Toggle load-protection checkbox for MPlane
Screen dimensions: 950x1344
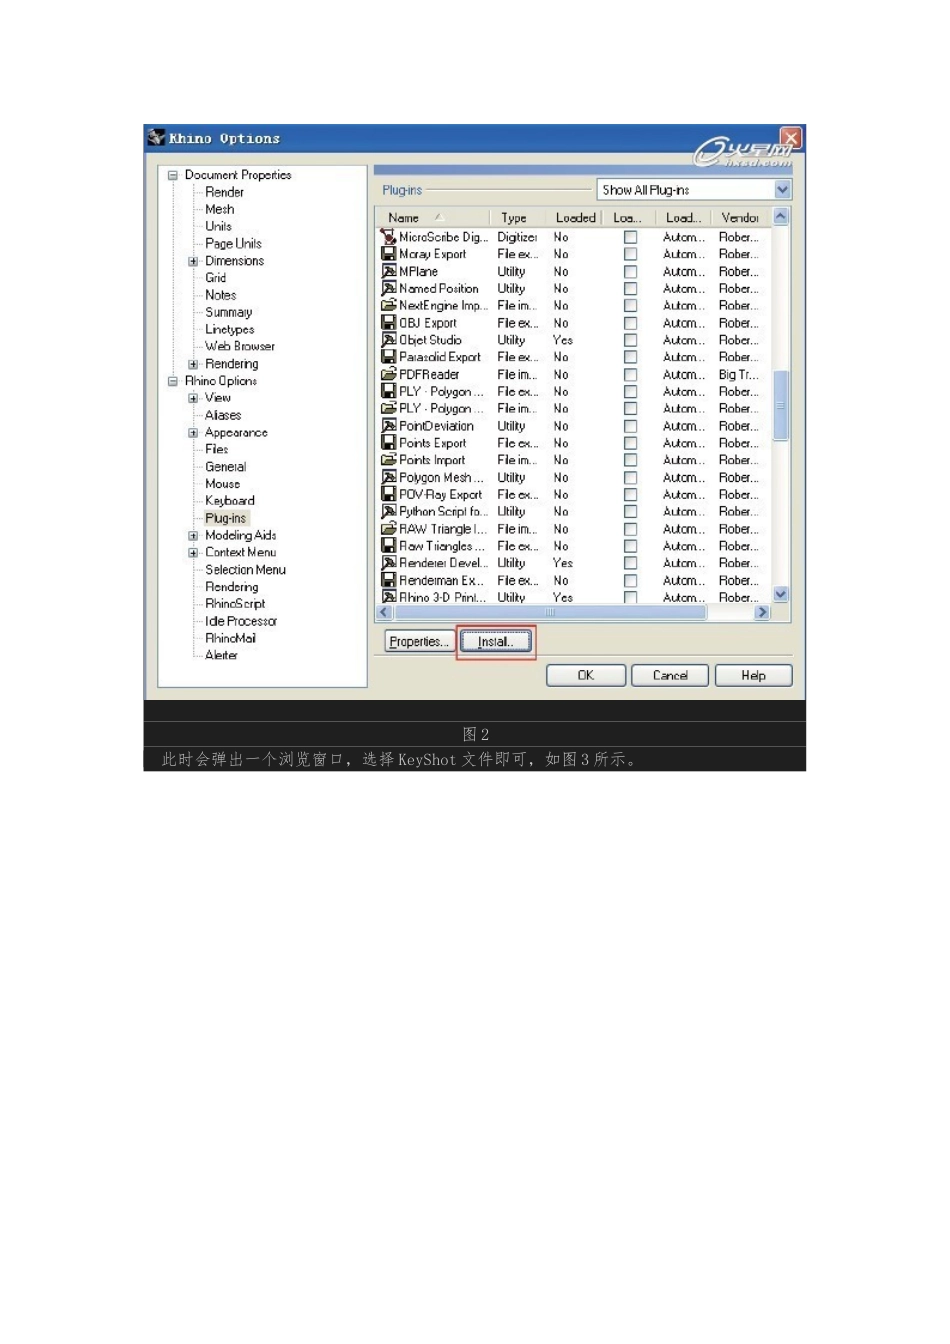click(x=630, y=271)
